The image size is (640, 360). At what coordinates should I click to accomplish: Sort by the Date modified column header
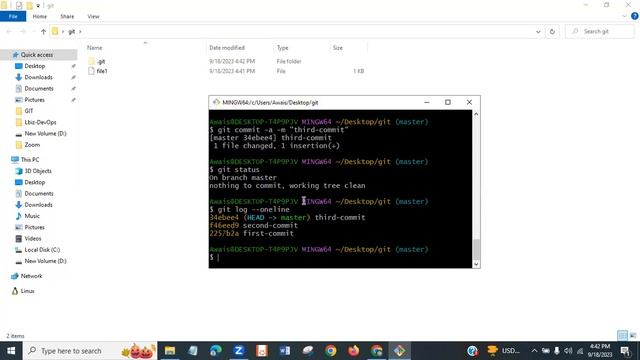point(227,48)
